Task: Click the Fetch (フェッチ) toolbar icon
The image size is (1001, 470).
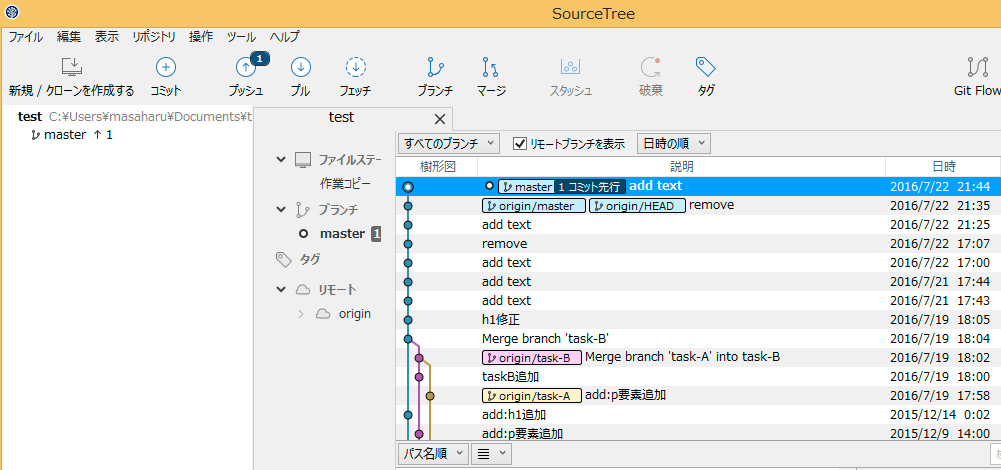Action: click(x=356, y=67)
